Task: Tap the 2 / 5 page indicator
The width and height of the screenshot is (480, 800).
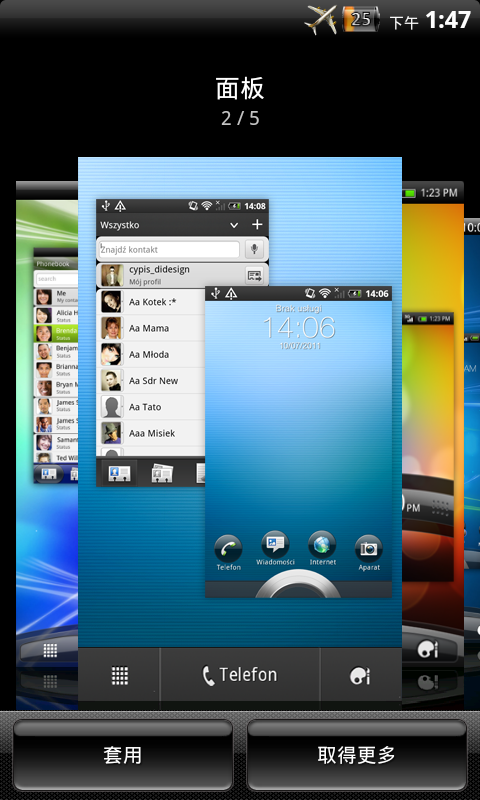Action: click(x=240, y=118)
